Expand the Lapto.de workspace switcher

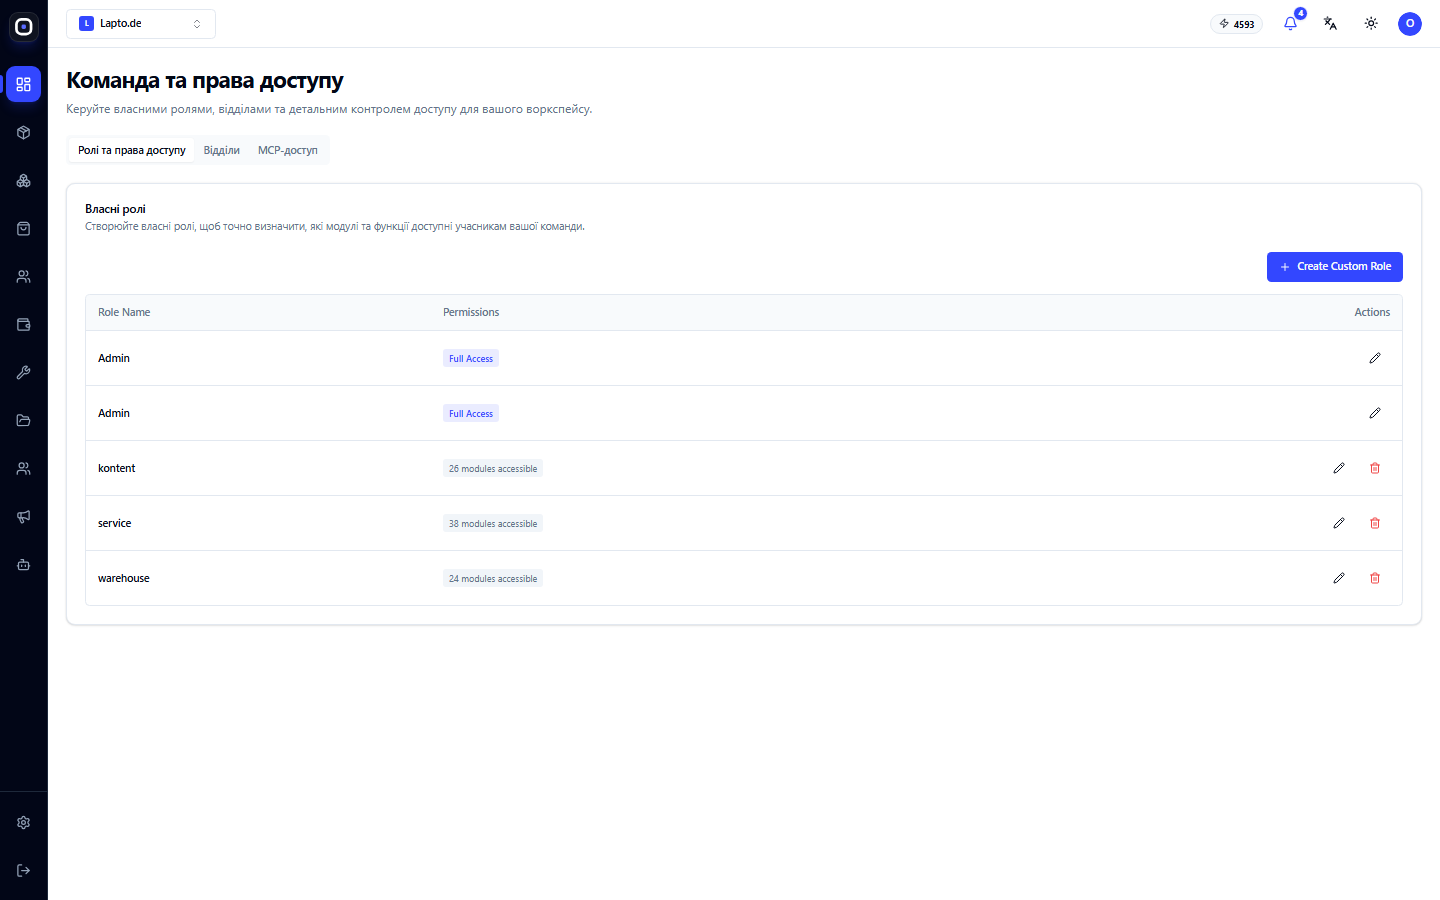pos(141,23)
